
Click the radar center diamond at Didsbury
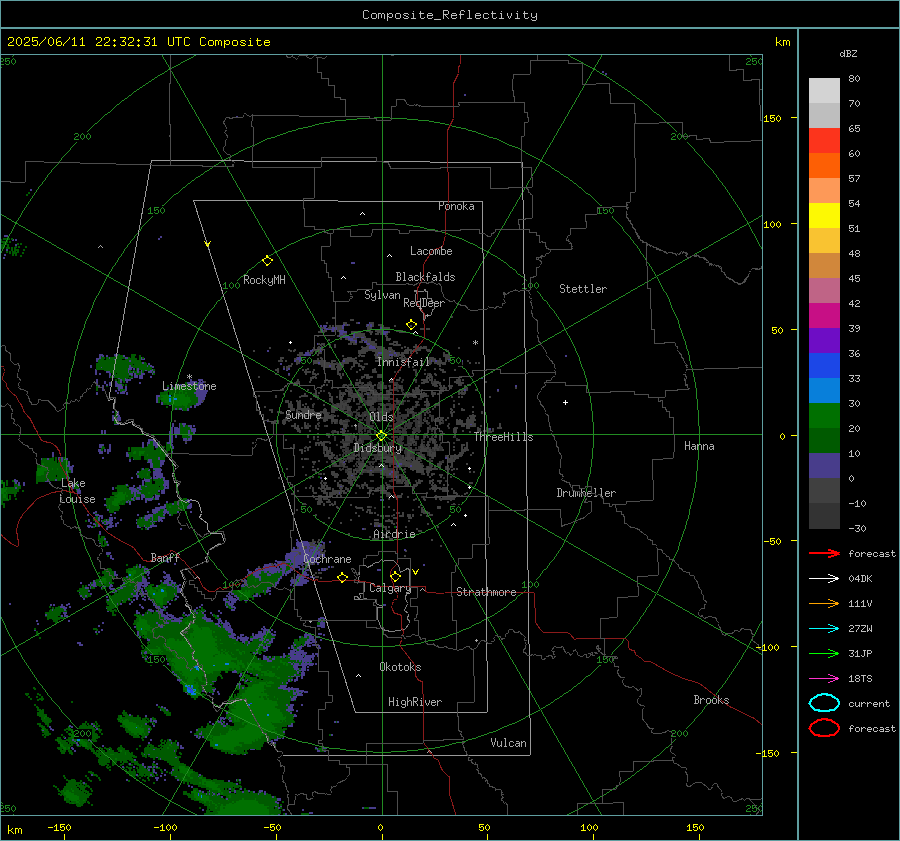pos(381,436)
